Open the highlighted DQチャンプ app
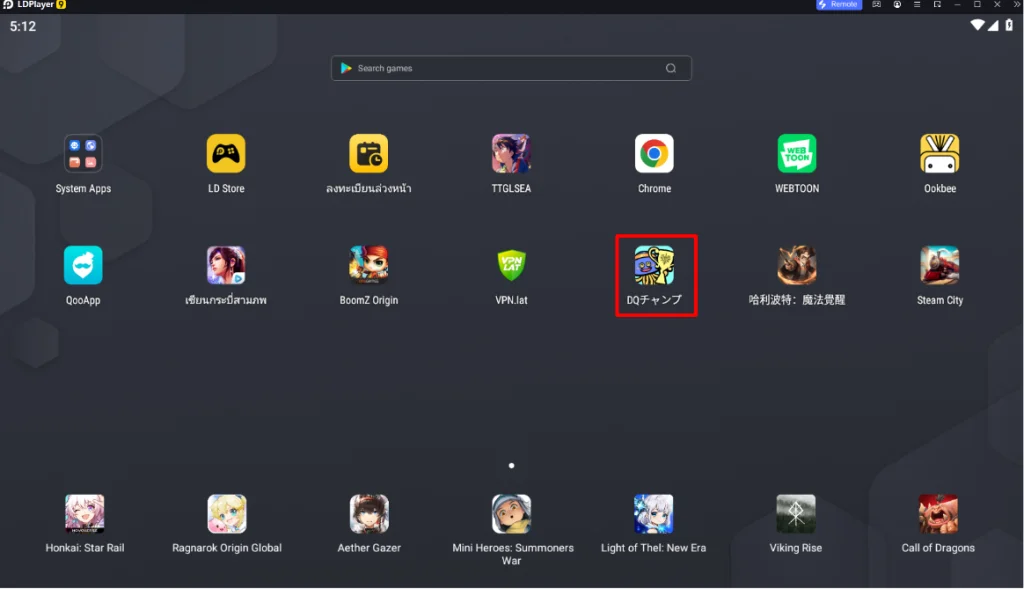1024x589 pixels. pyautogui.click(x=654, y=265)
